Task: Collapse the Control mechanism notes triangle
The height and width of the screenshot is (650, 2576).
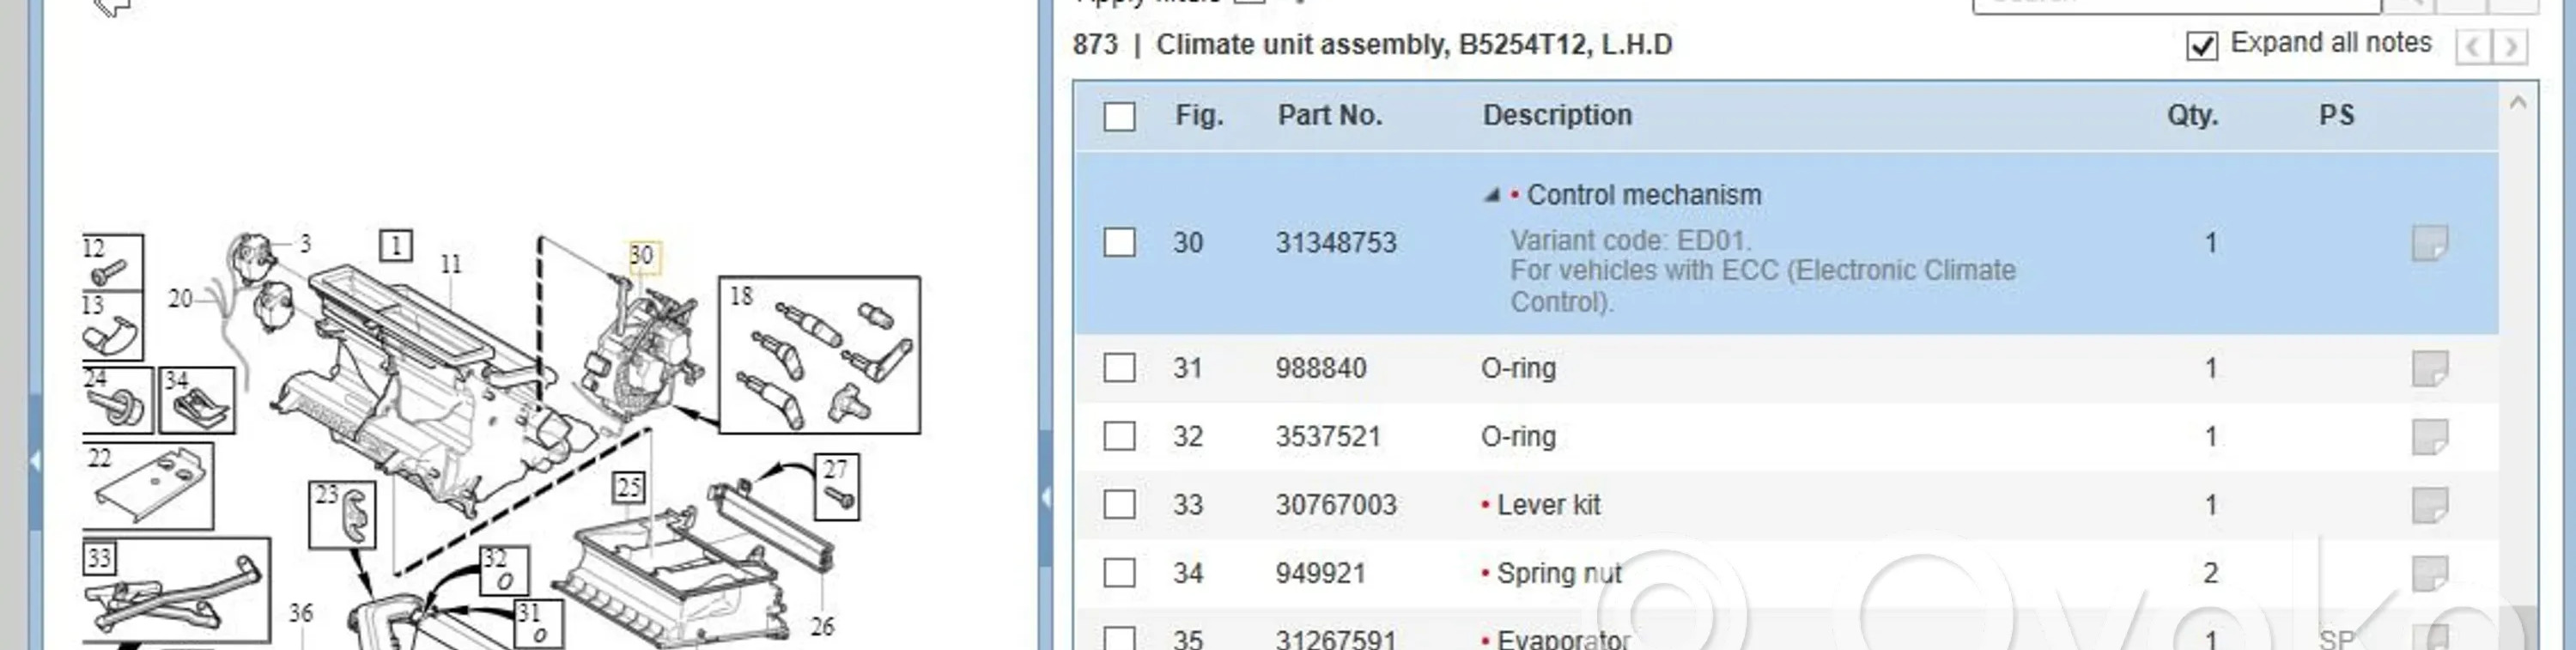Action: [x=1491, y=195]
